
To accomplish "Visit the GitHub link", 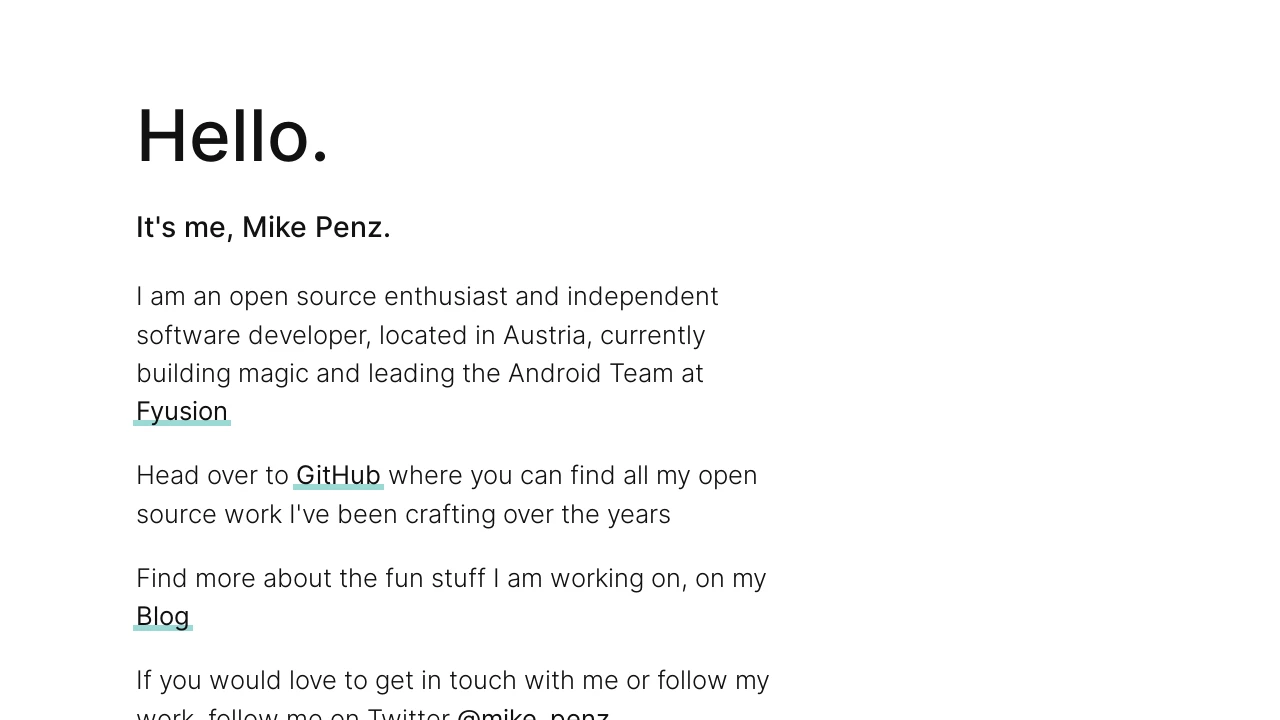I will [x=338, y=476].
